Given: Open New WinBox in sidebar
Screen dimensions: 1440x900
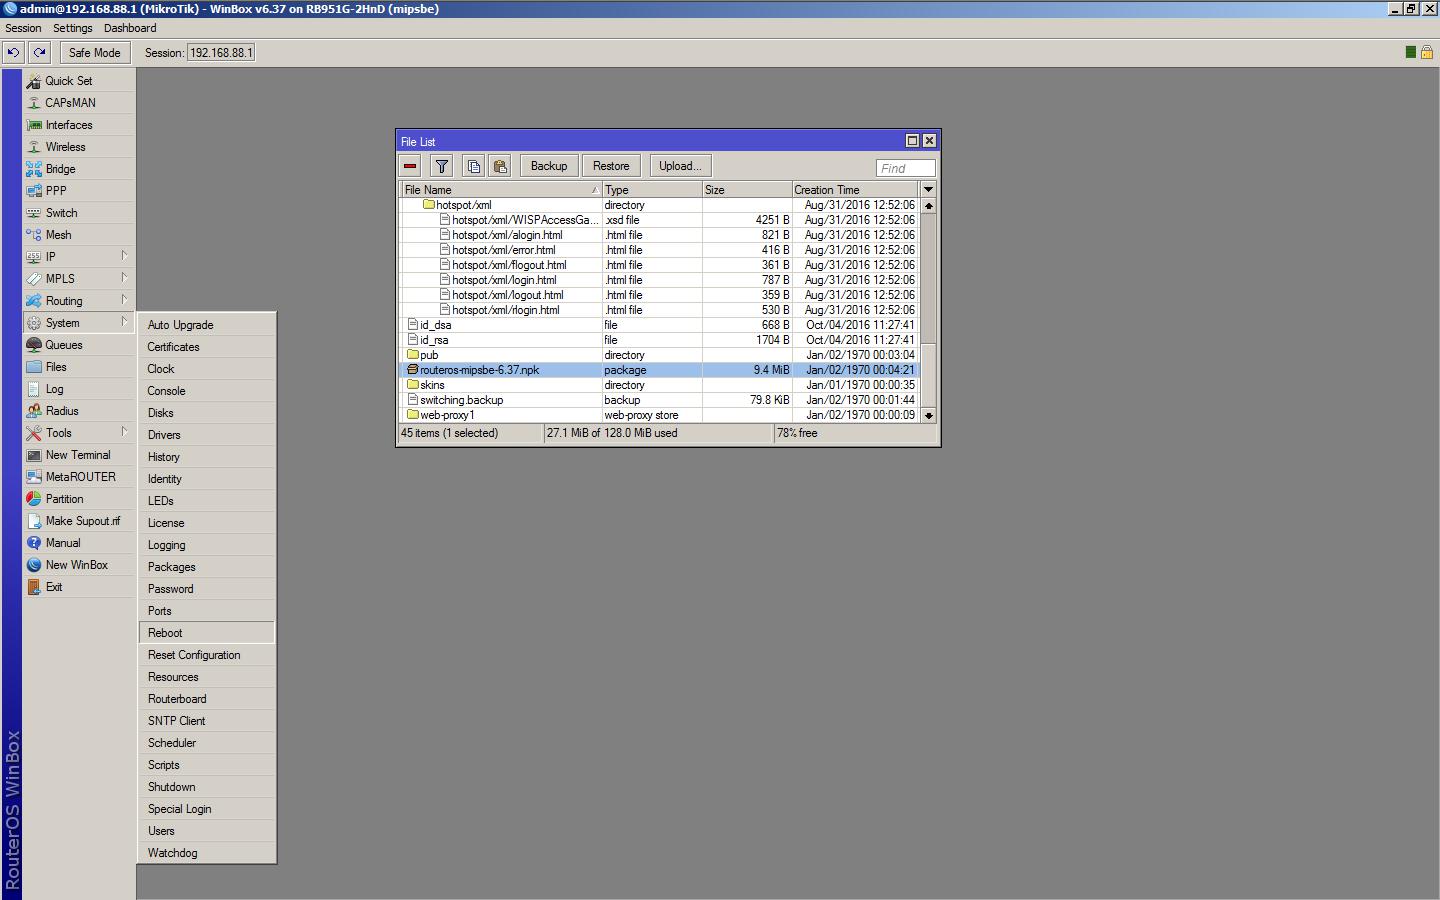Looking at the screenshot, I should tap(79, 565).
